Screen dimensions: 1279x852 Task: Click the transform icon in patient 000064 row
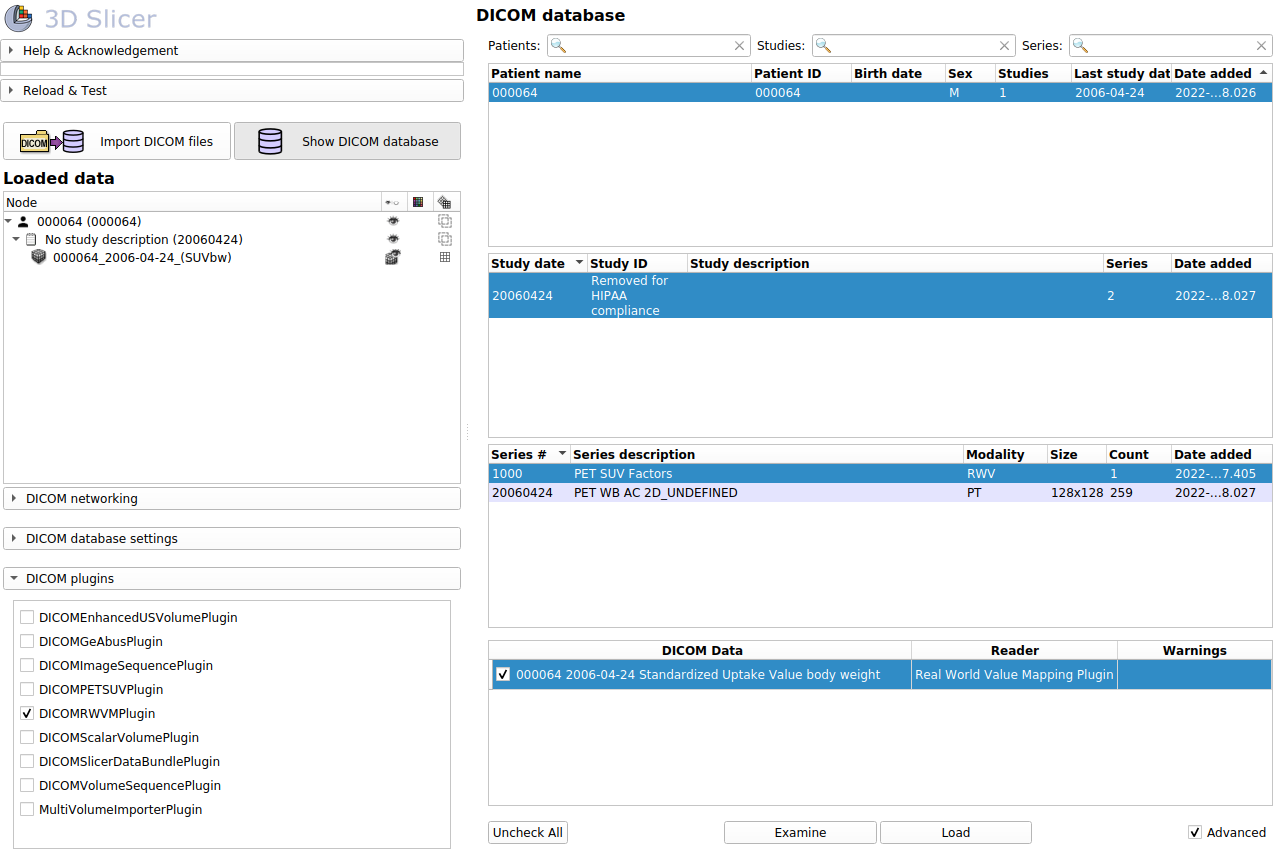445,222
